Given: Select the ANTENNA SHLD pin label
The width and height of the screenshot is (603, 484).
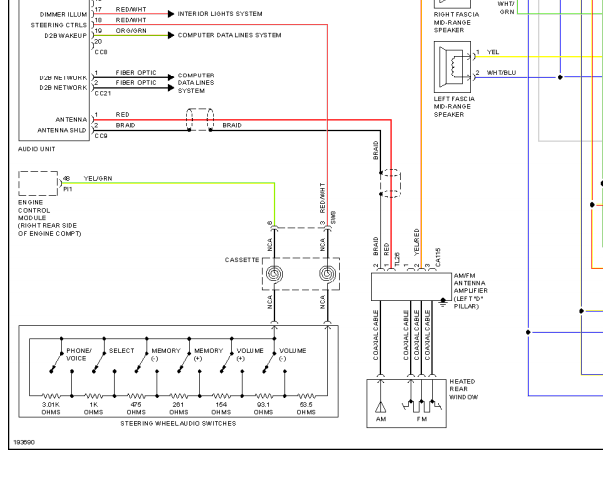Looking at the screenshot, I should click(x=62, y=131).
